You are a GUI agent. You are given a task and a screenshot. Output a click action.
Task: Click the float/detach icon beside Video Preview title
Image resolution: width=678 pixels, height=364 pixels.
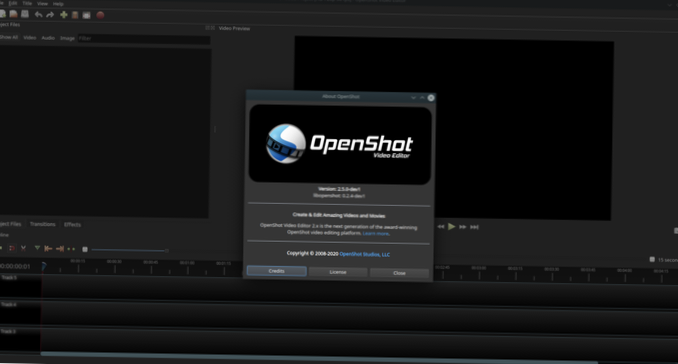[208, 28]
